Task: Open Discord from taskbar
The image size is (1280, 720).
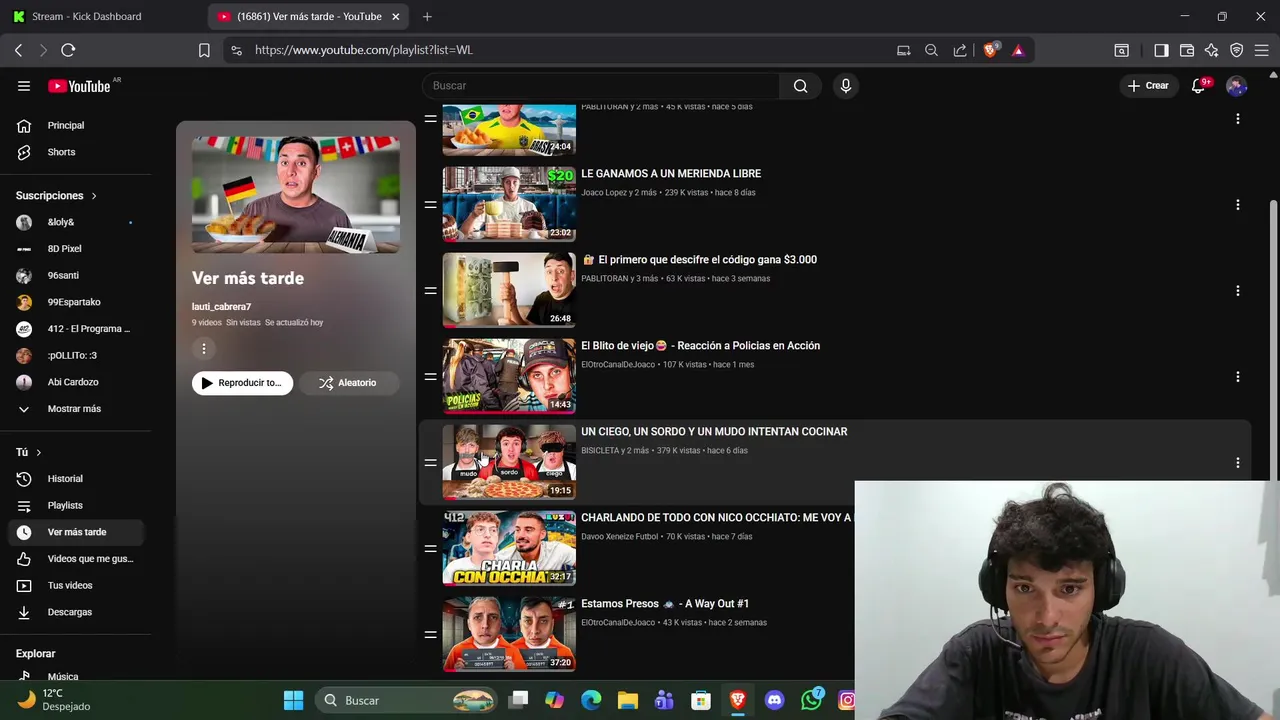Action: 774,700
